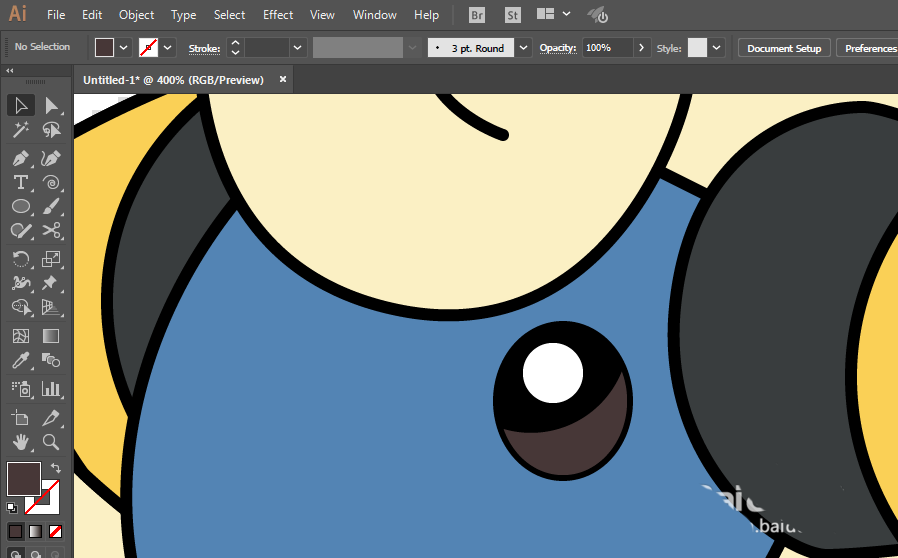
Task: Select the Blend tool
Action: 51,360
